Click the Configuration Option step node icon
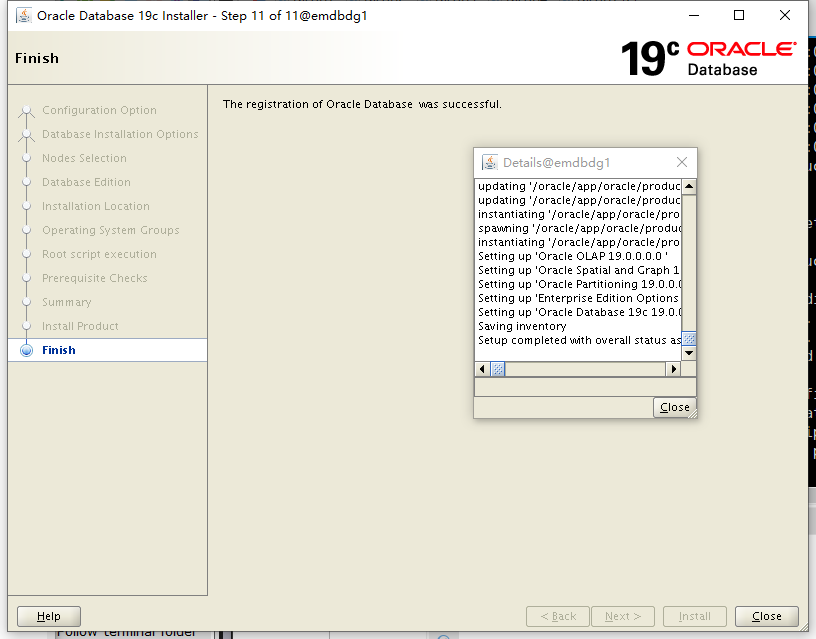The width and height of the screenshot is (816, 639). (x=27, y=111)
